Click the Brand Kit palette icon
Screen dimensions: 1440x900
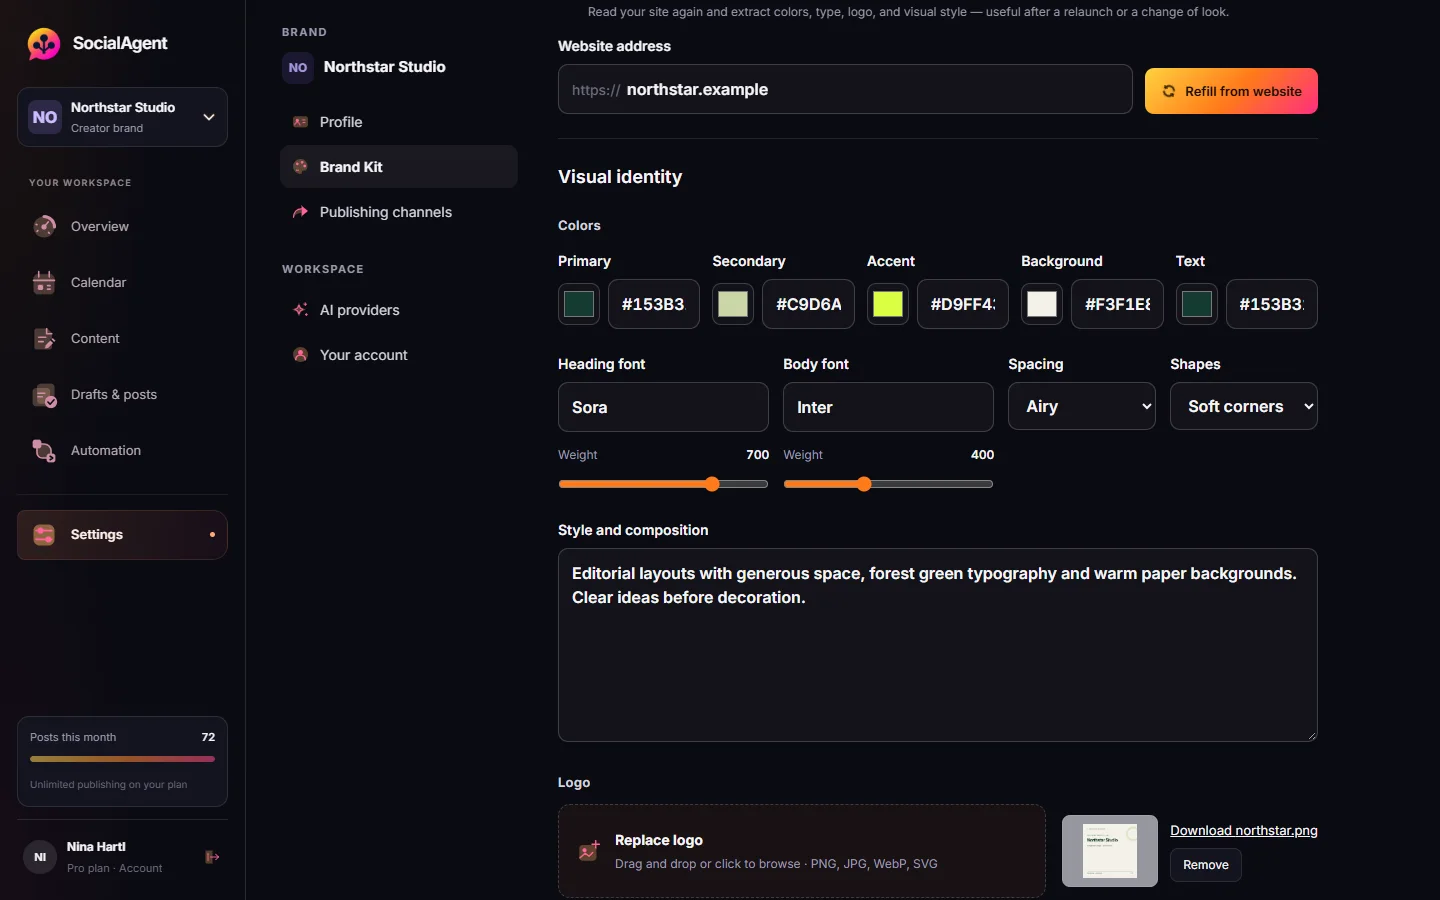(300, 167)
